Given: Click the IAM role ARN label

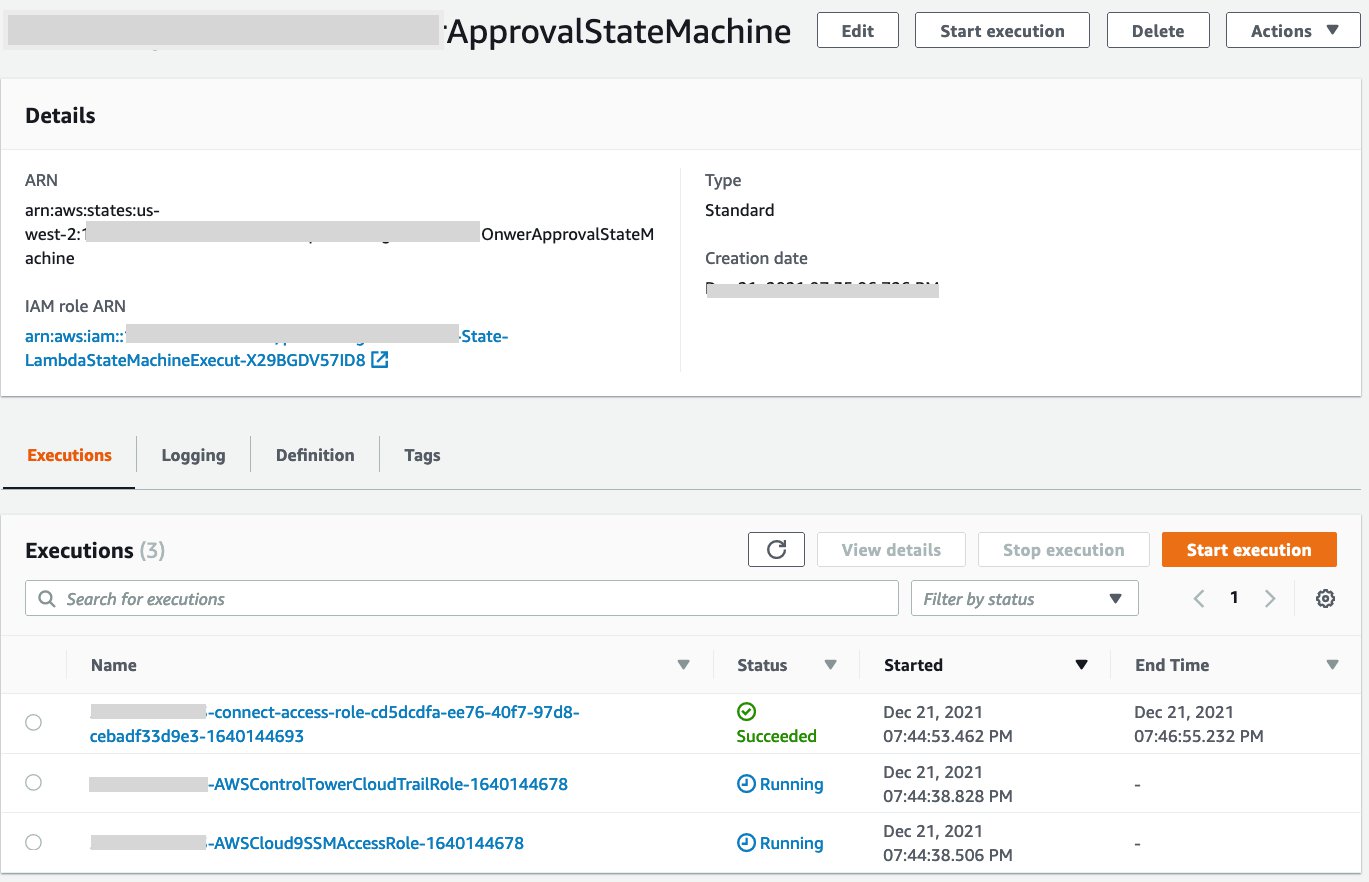Looking at the screenshot, I should point(75,306).
